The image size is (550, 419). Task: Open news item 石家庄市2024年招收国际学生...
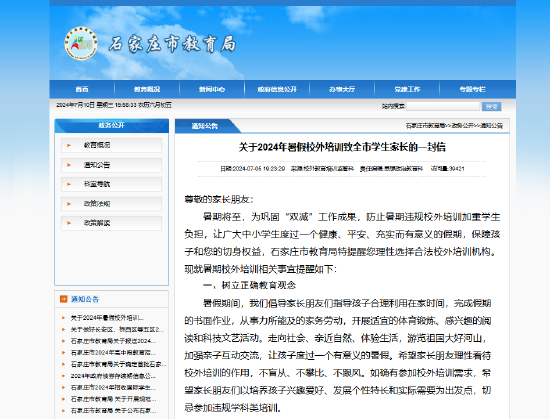(x=113, y=387)
